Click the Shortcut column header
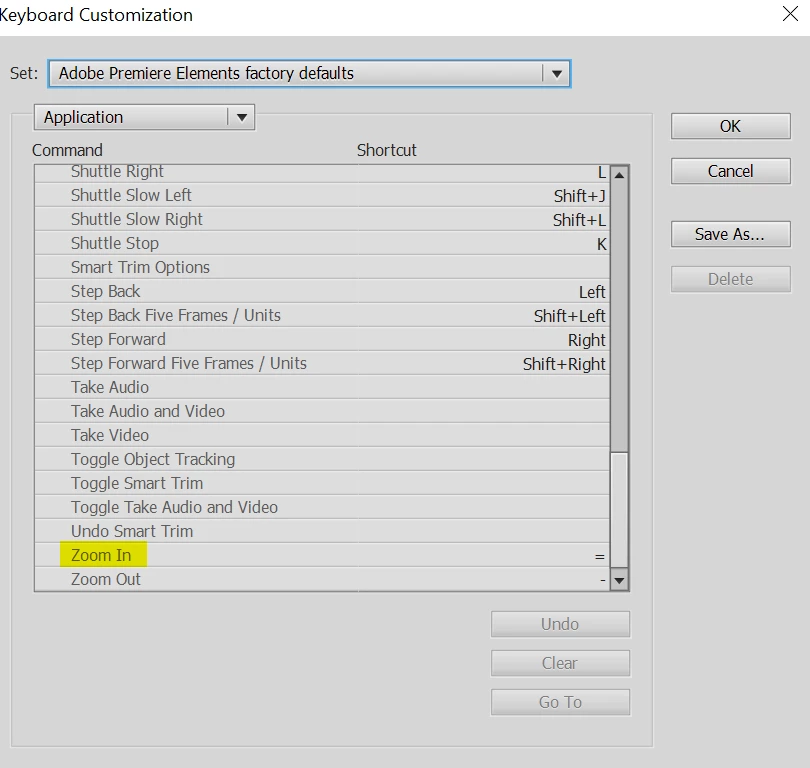810x768 pixels. point(386,150)
